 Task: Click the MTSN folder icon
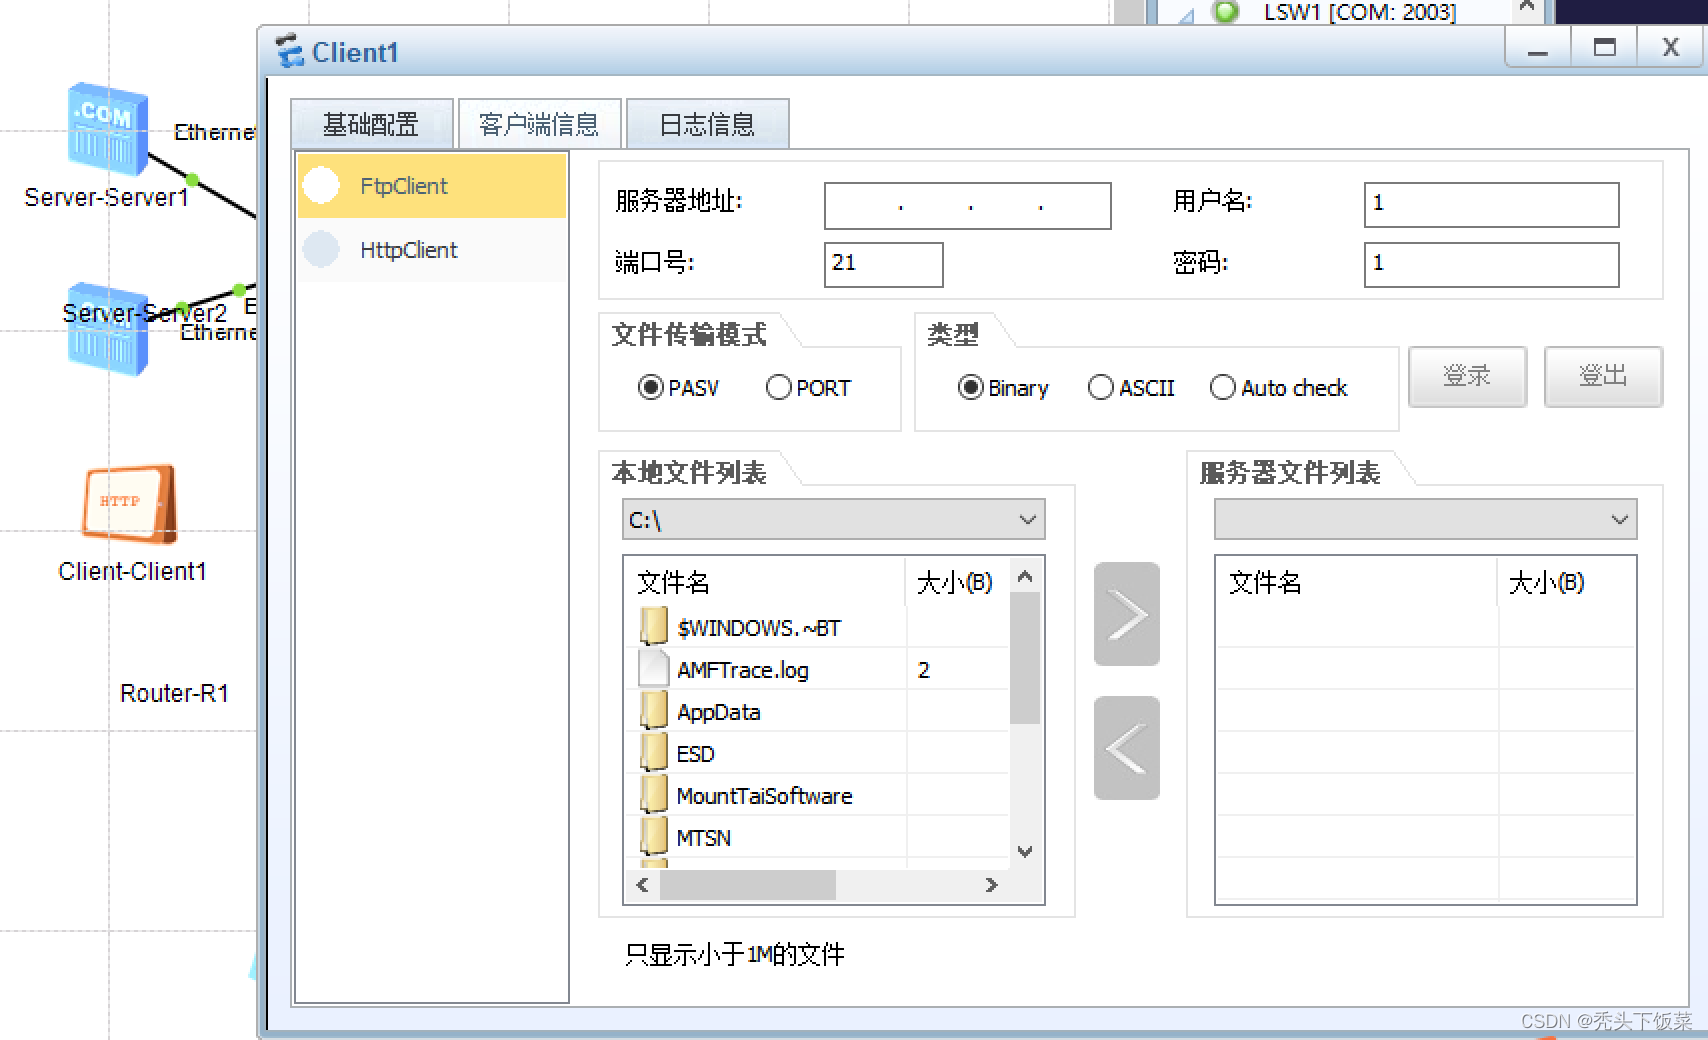(x=653, y=836)
